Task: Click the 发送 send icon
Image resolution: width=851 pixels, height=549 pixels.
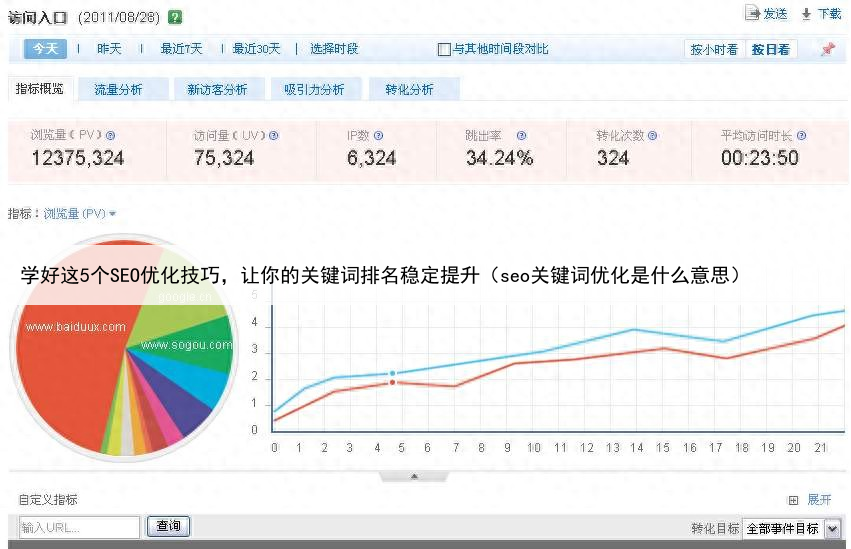Action: point(752,13)
